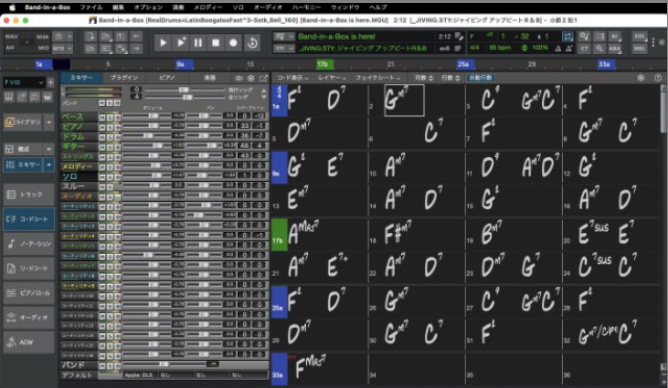Image resolution: width=668 pixels, height=388 pixels.
Task: Click the right arrow icon in the file toolbar
Action: pos(136,49)
